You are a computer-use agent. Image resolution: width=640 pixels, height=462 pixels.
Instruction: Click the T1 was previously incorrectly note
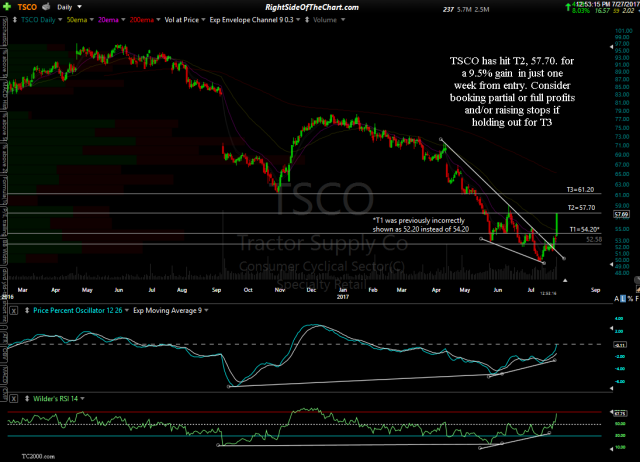tap(420, 225)
